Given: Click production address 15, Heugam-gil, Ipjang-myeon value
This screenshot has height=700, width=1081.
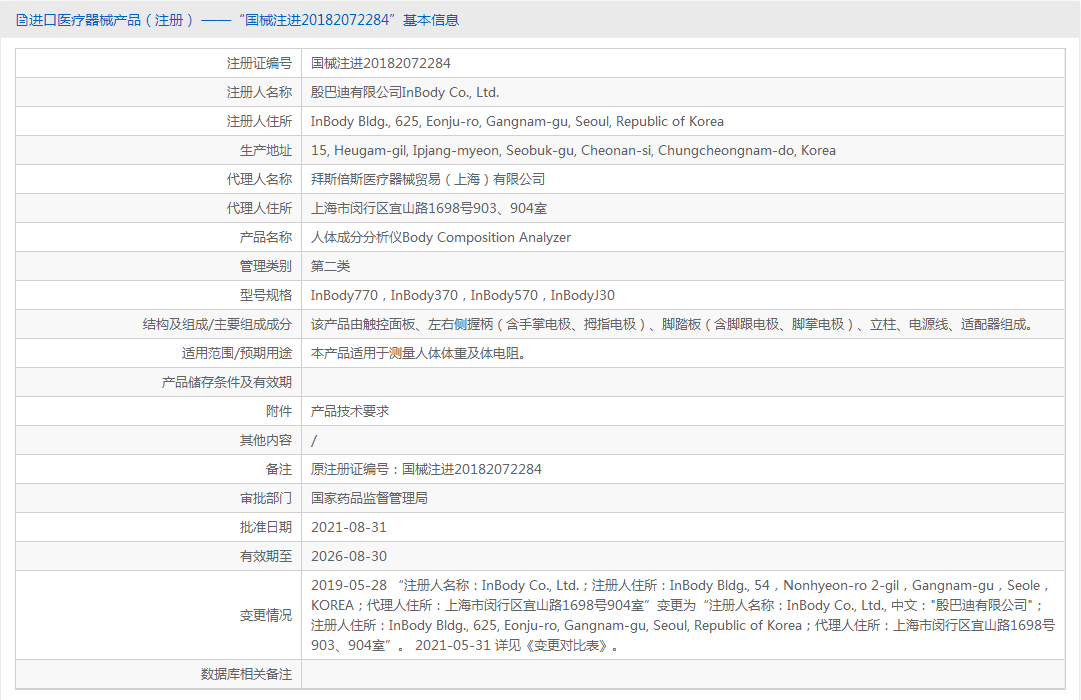Looking at the screenshot, I should 573,150.
